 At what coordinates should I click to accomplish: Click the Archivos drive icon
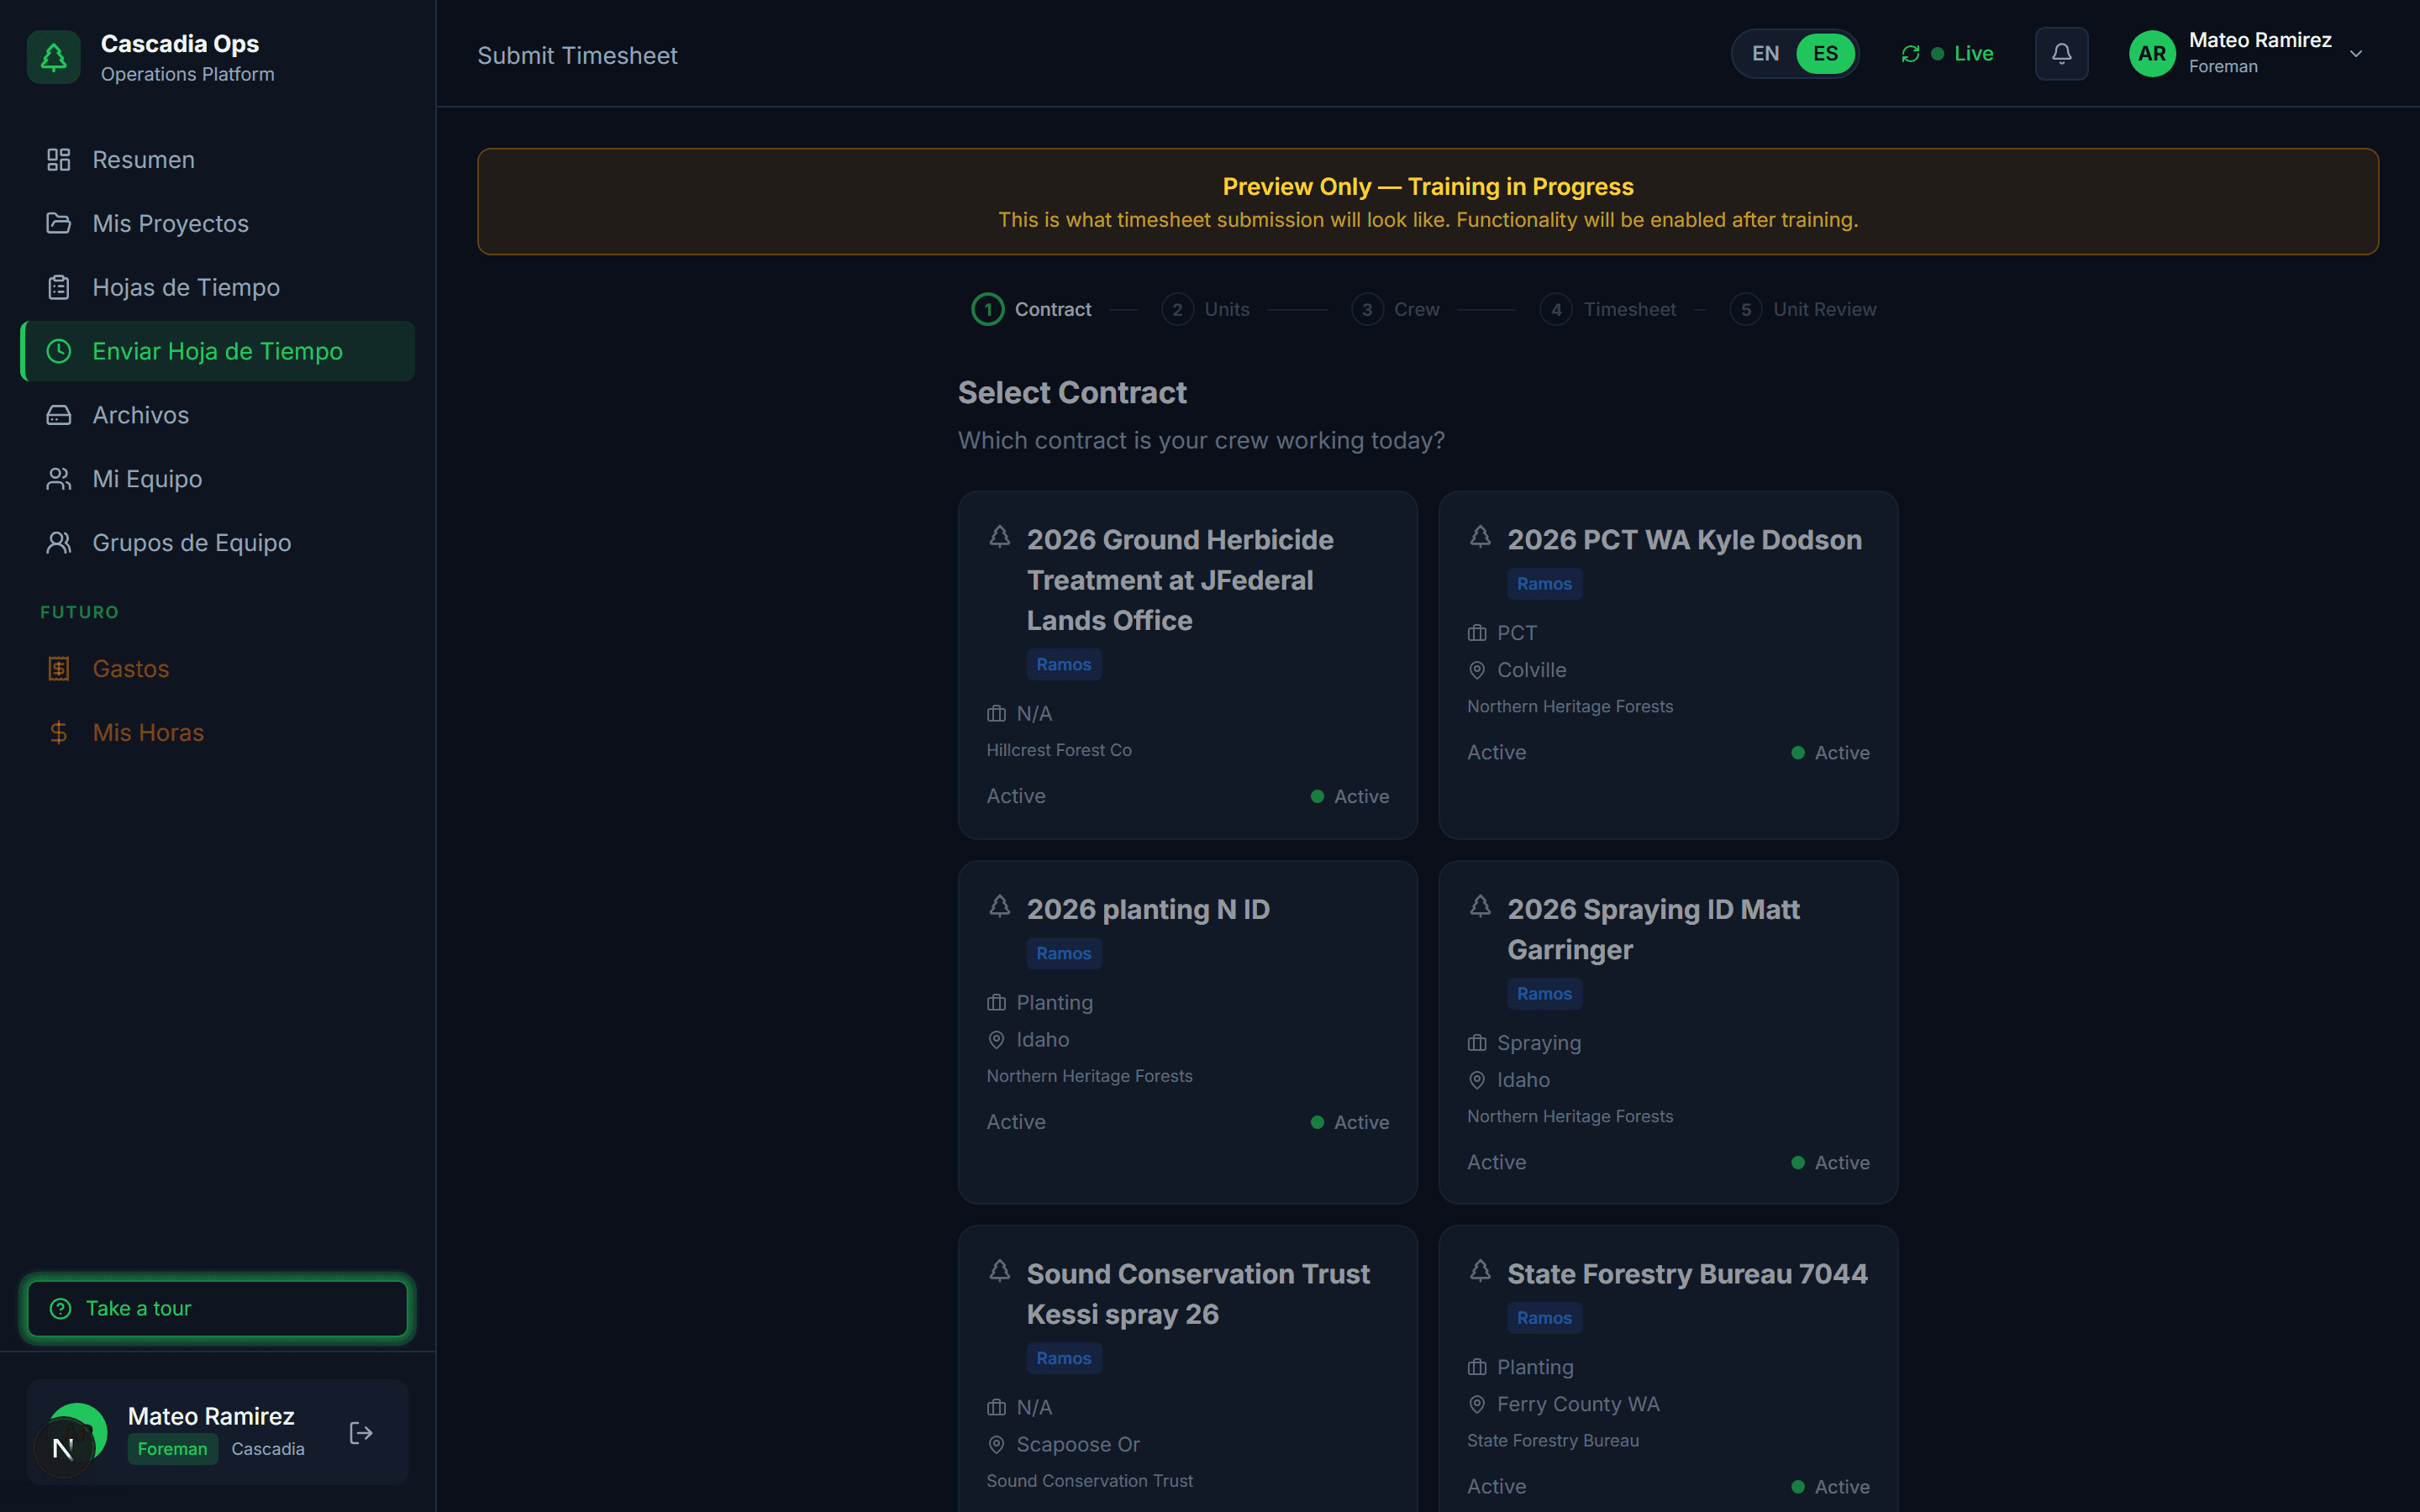pyautogui.click(x=59, y=415)
